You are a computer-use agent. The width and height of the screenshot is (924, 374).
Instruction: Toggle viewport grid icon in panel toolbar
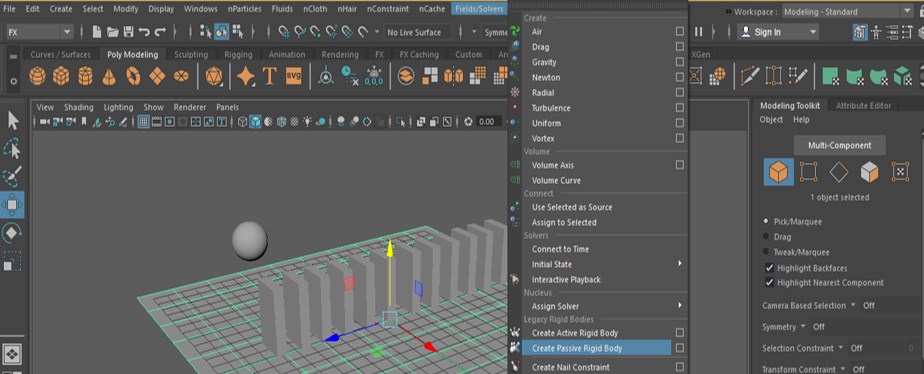[143, 122]
